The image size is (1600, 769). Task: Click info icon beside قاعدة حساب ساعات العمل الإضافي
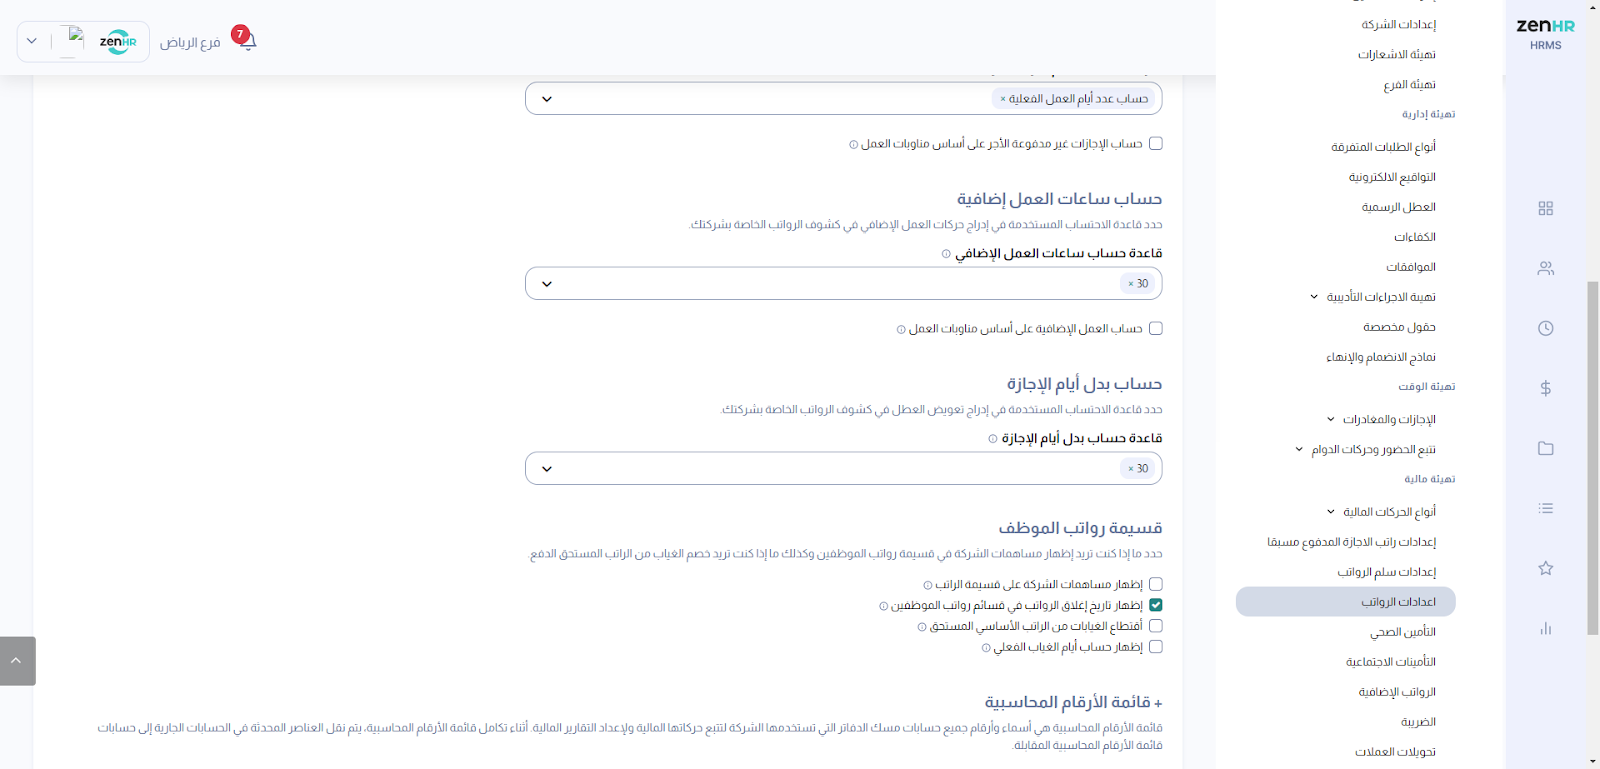946,254
